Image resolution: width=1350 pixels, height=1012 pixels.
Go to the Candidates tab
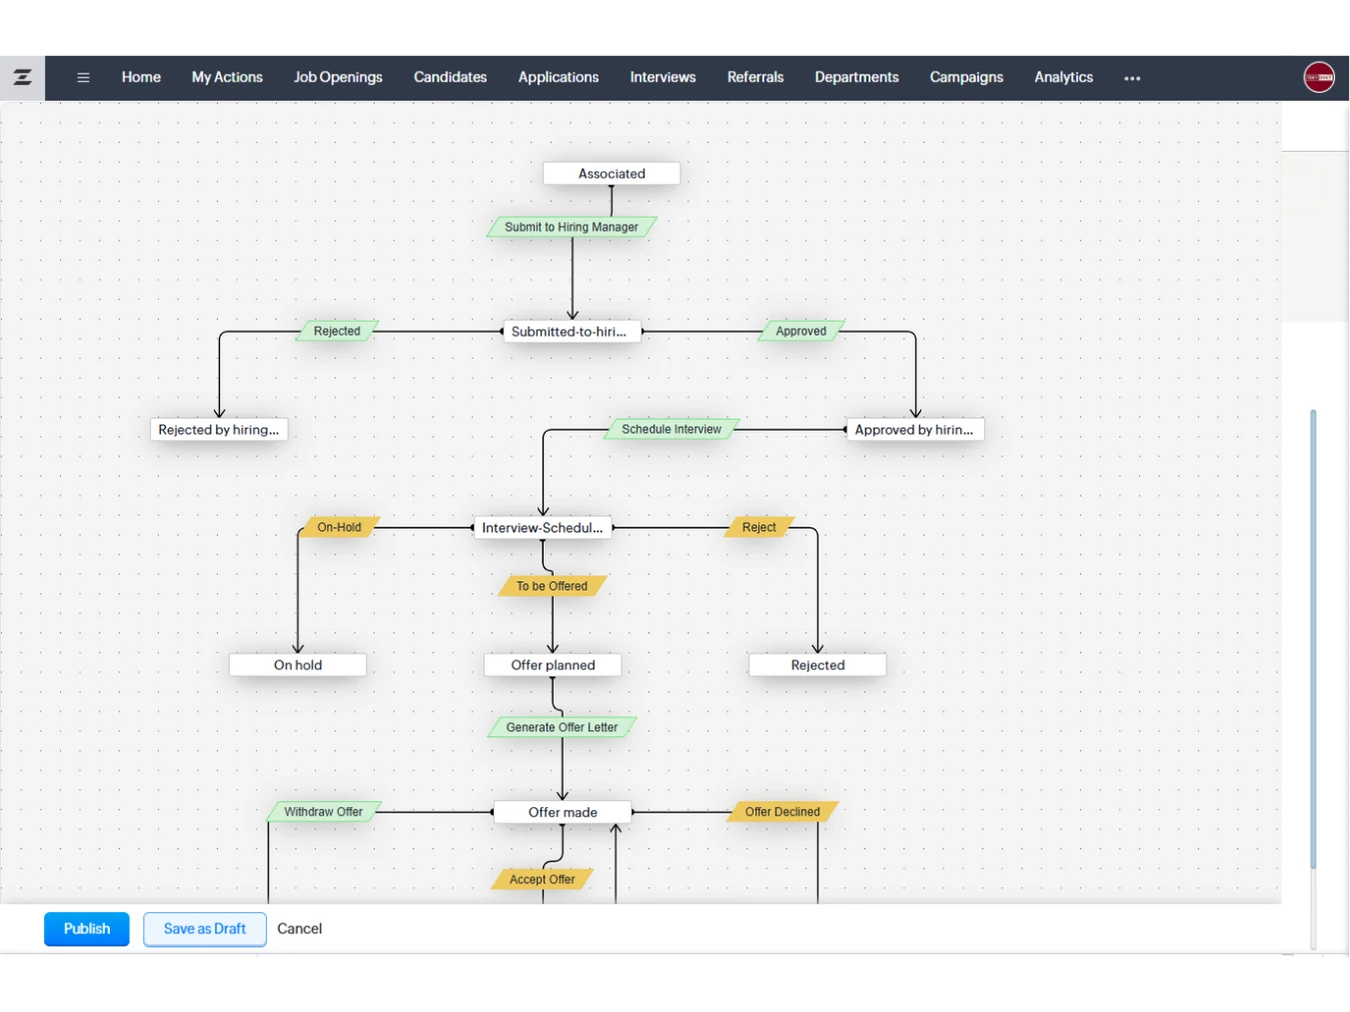450,77
